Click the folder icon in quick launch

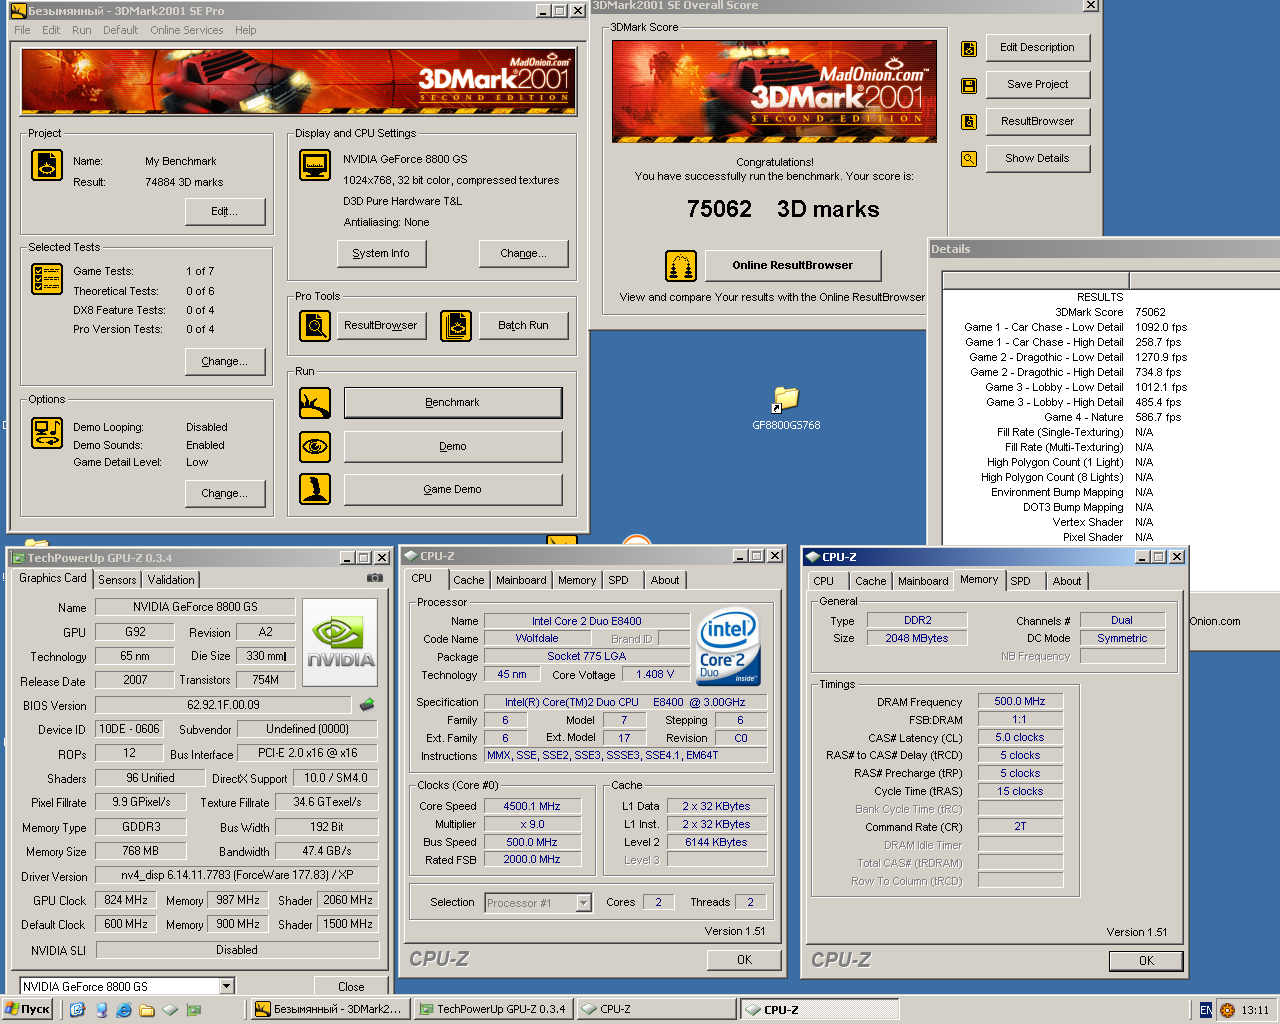tap(146, 1010)
